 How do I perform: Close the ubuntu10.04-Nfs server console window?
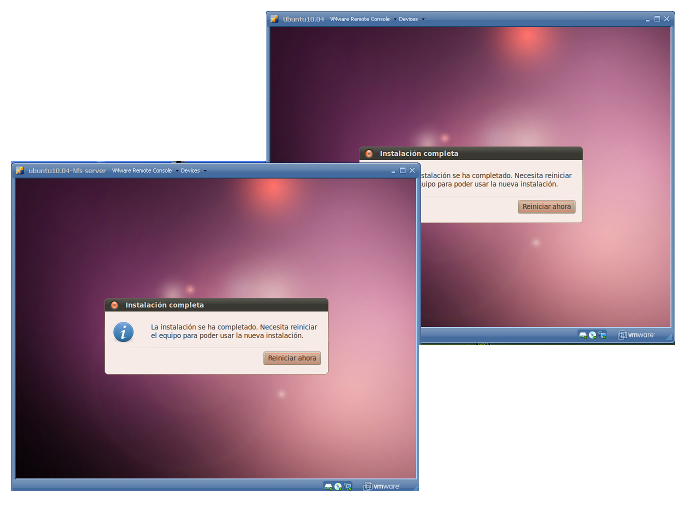click(x=412, y=171)
